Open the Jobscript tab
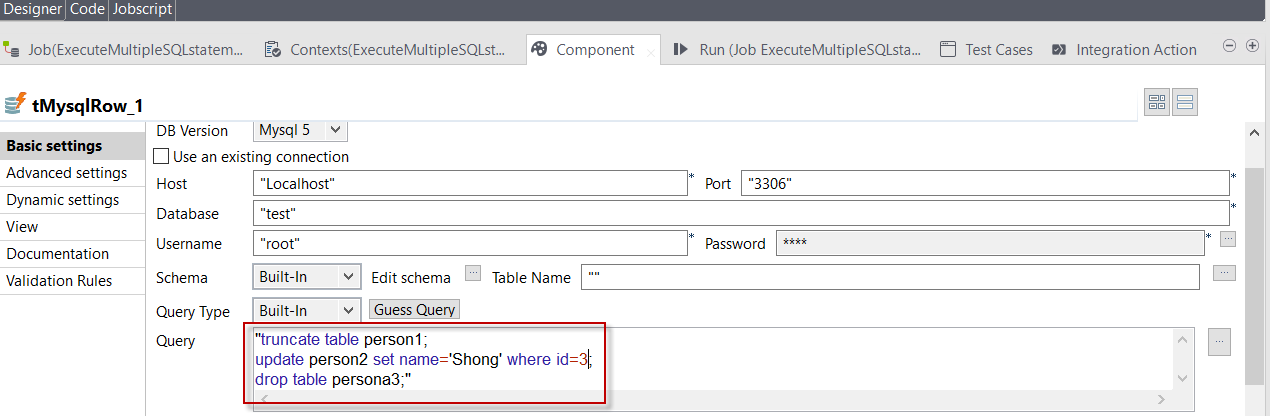The height and width of the screenshot is (416, 1270). pyautogui.click(x=142, y=9)
